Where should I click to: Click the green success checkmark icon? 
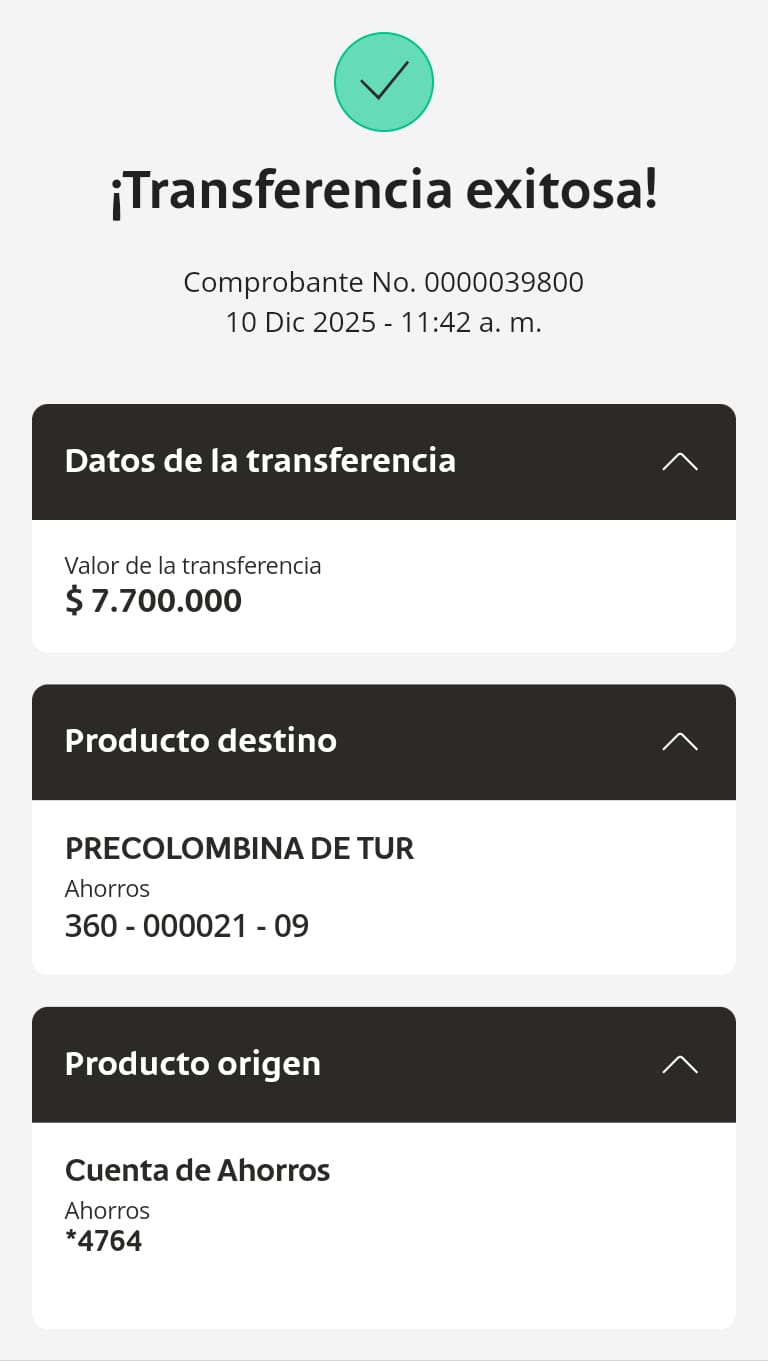click(x=383, y=82)
